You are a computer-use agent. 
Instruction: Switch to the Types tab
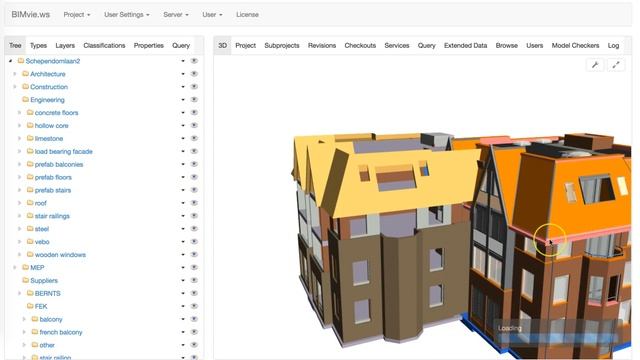38,45
